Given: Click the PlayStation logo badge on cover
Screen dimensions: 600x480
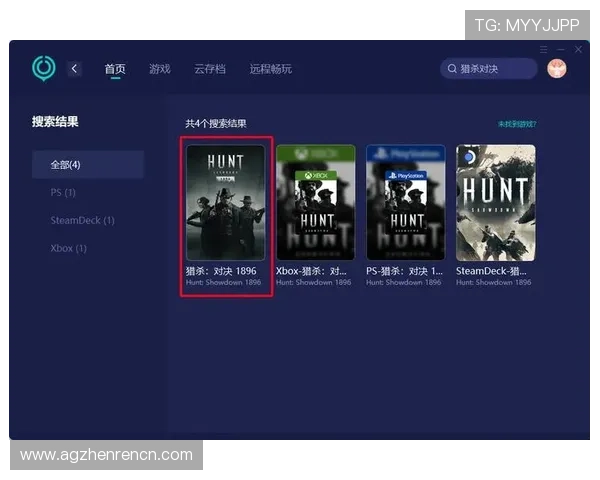Looking at the screenshot, I should [406, 175].
